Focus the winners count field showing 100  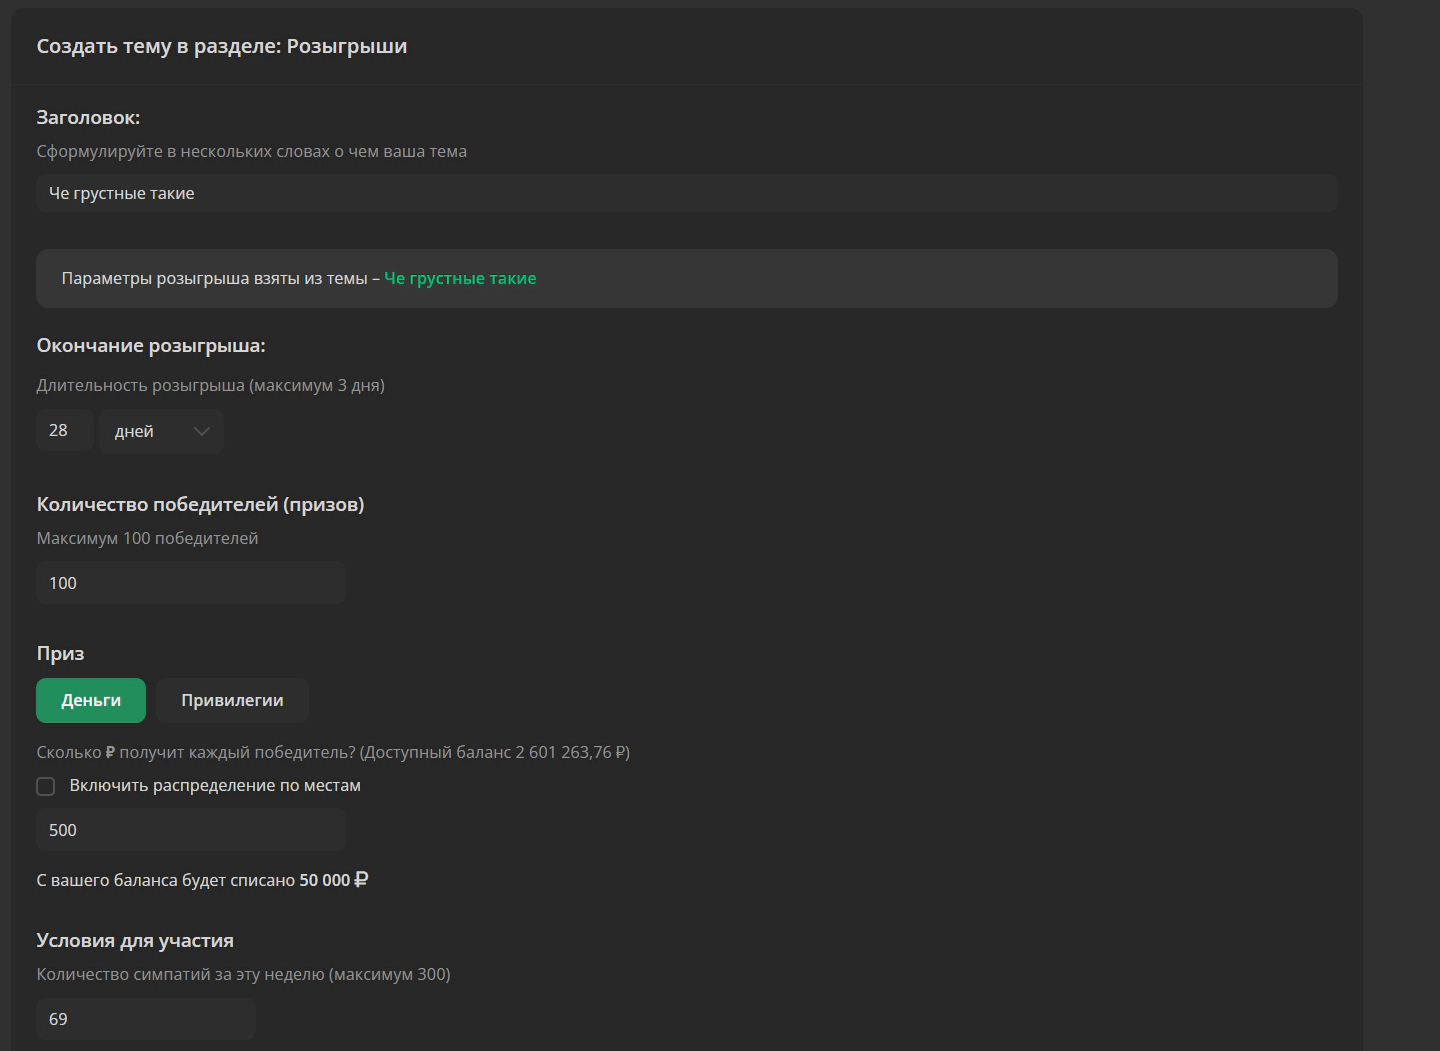[190, 583]
